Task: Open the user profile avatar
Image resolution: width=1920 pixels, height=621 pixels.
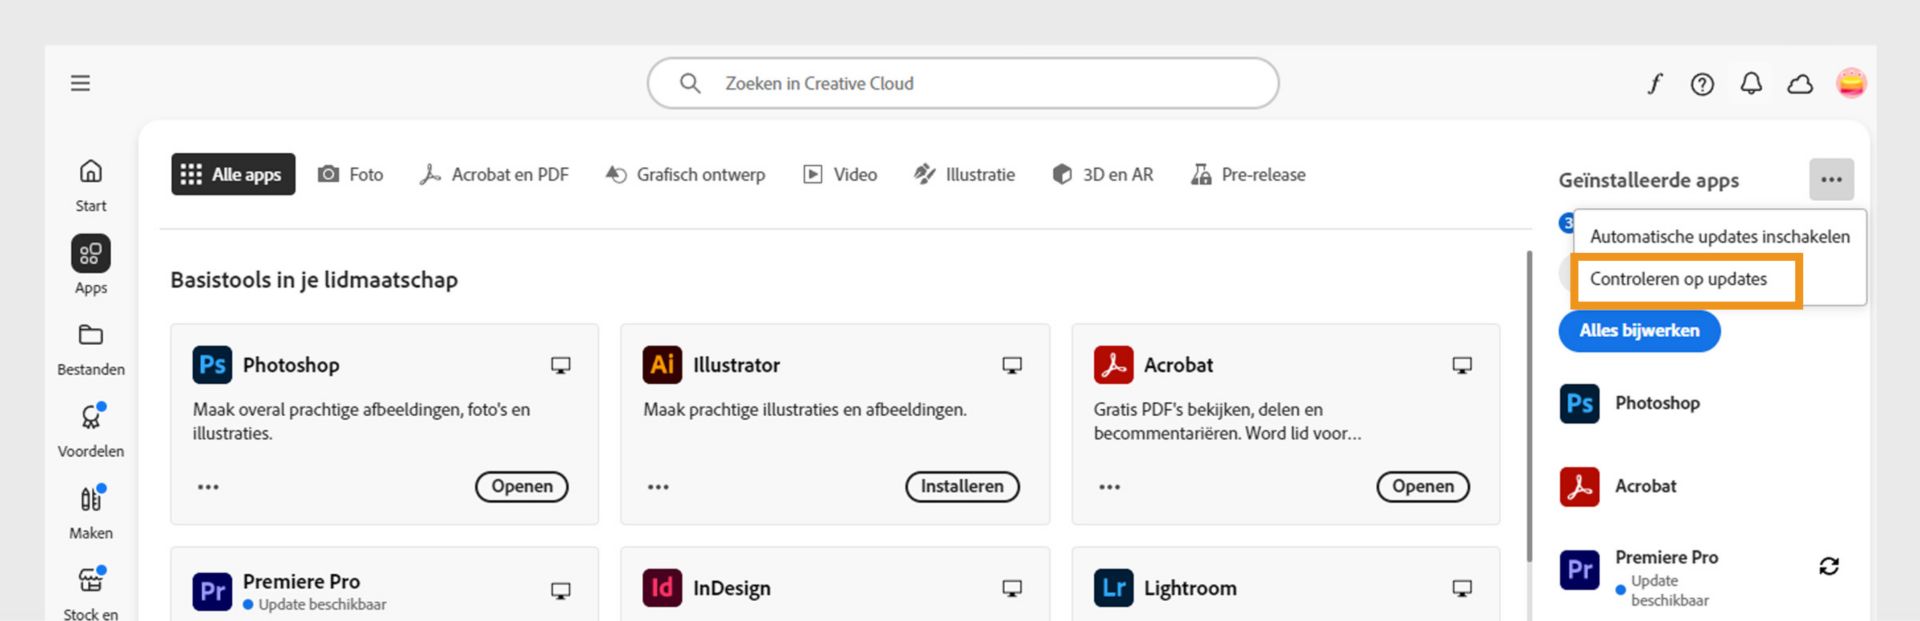Action: pyautogui.click(x=1851, y=83)
